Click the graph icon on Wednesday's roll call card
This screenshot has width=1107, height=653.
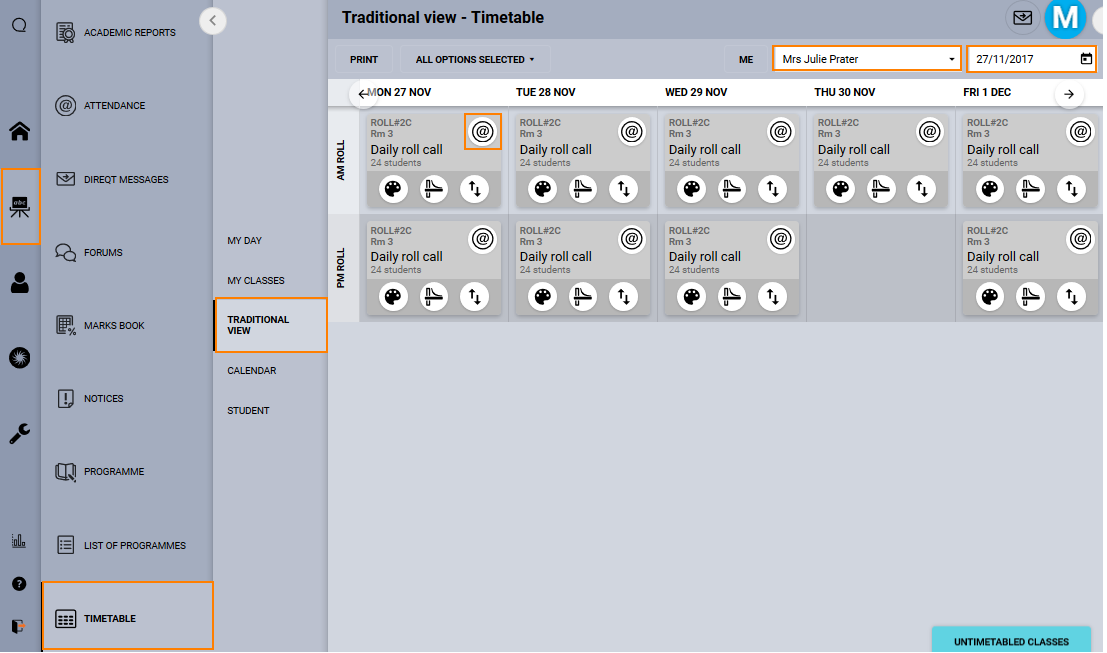[732, 189]
